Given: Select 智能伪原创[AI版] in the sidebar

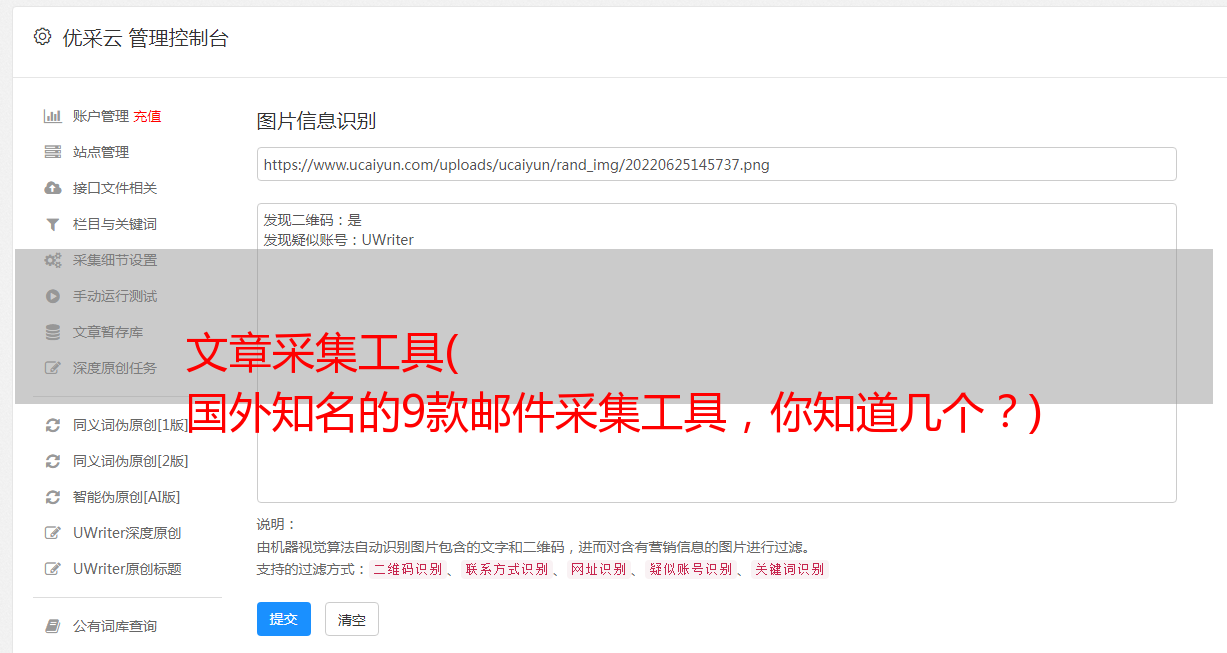Looking at the screenshot, I should pyautogui.click(x=127, y=497).
